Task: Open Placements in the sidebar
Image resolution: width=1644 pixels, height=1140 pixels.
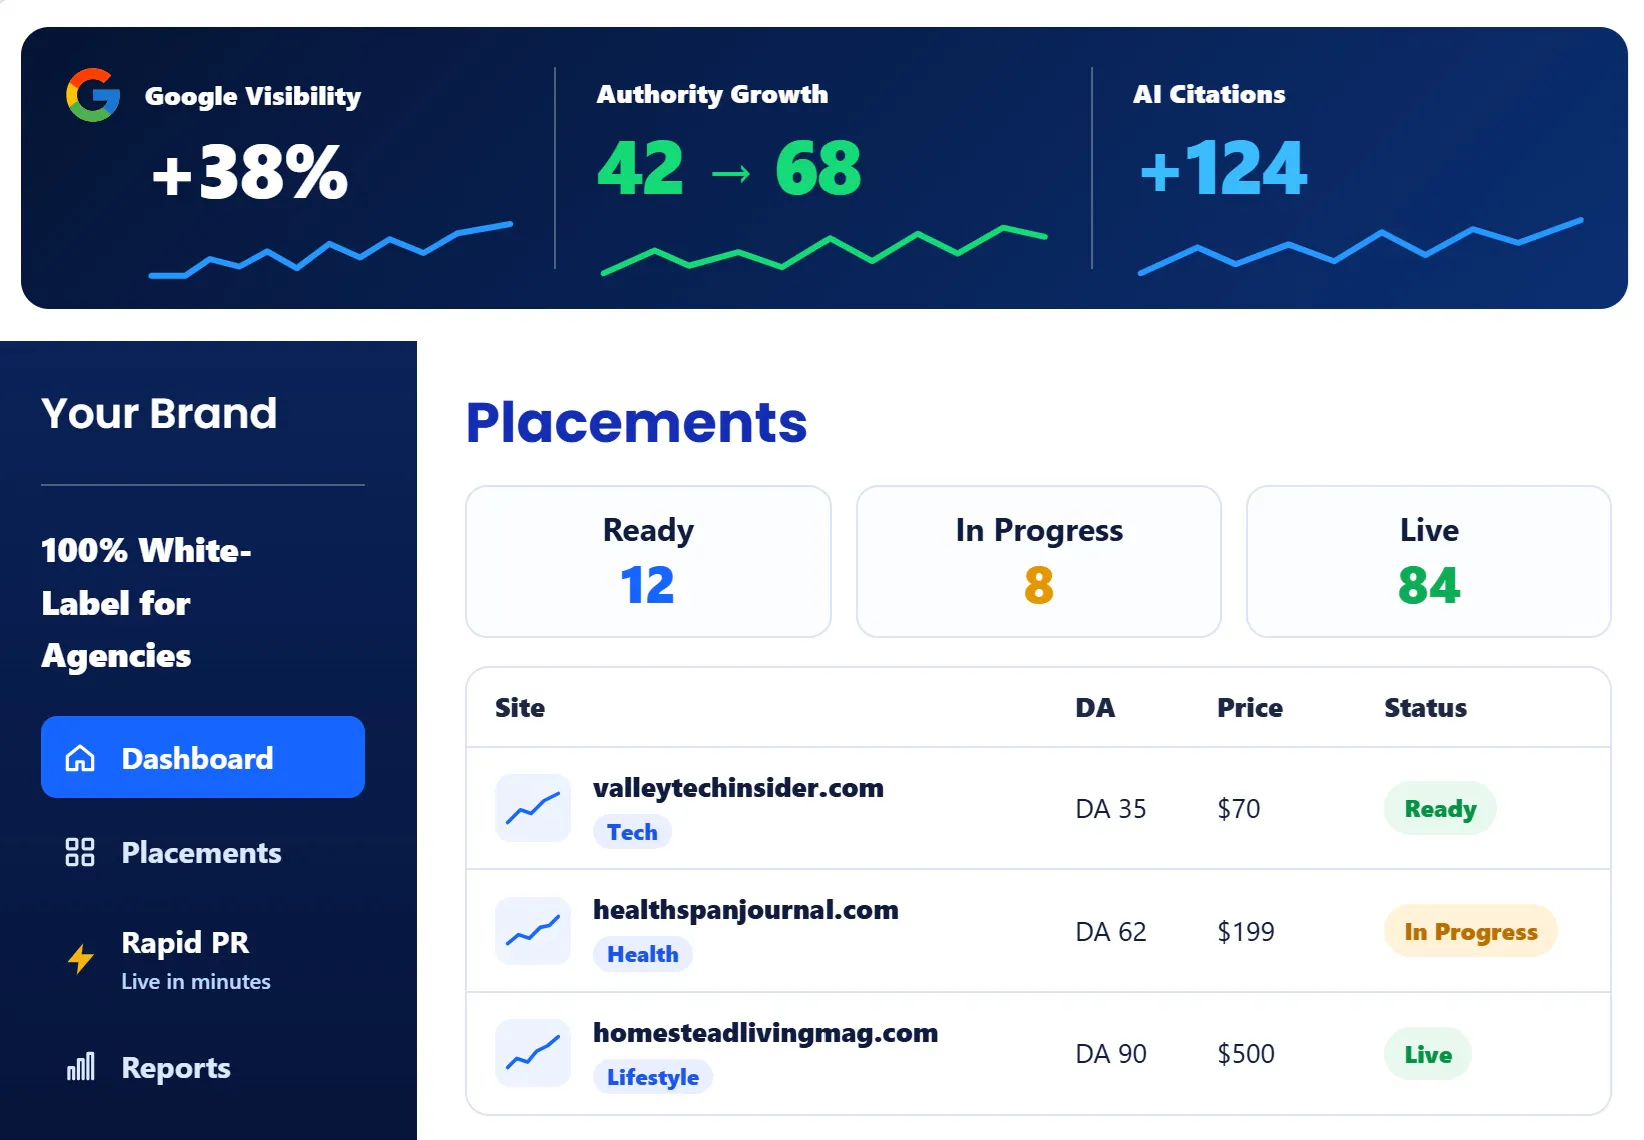Action: 203,852
